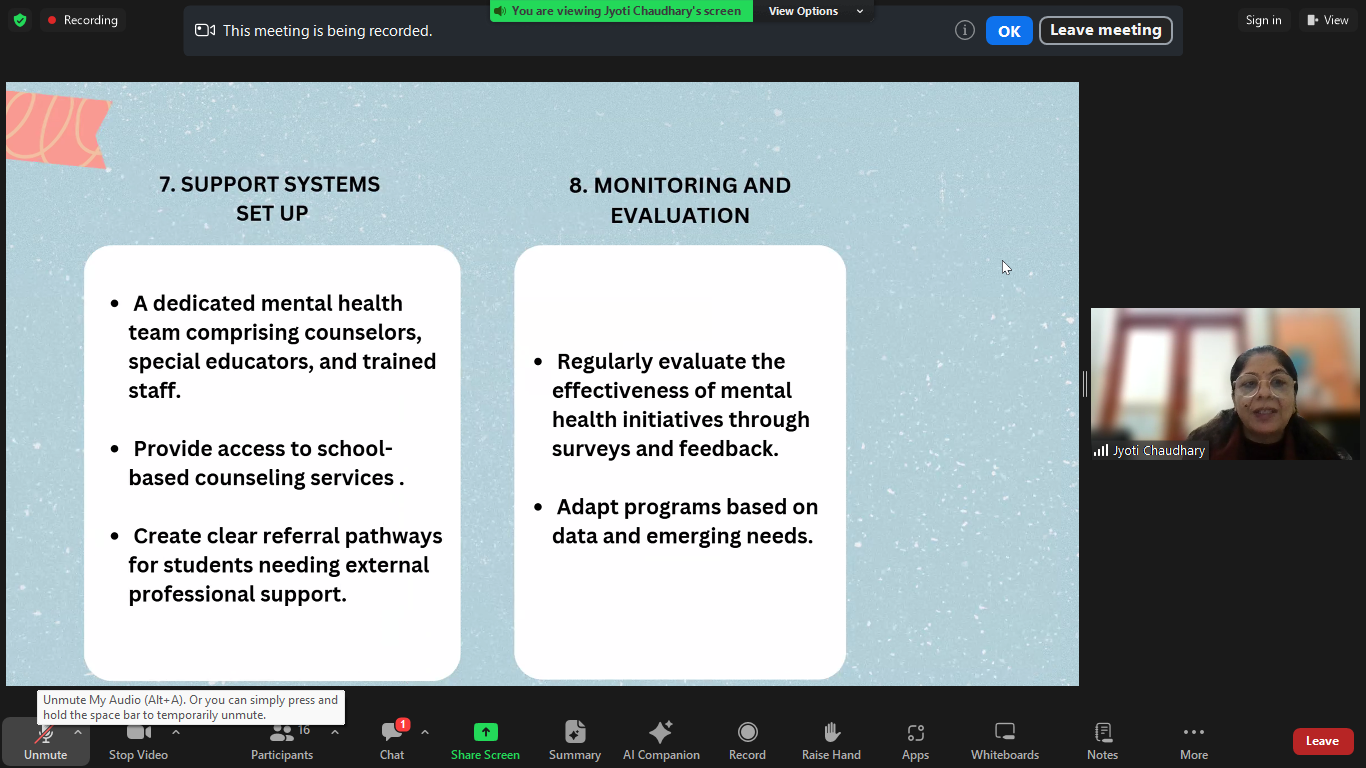Click the green screen-viewing status banner
1366x768 pixels.
tap(621, 11)
